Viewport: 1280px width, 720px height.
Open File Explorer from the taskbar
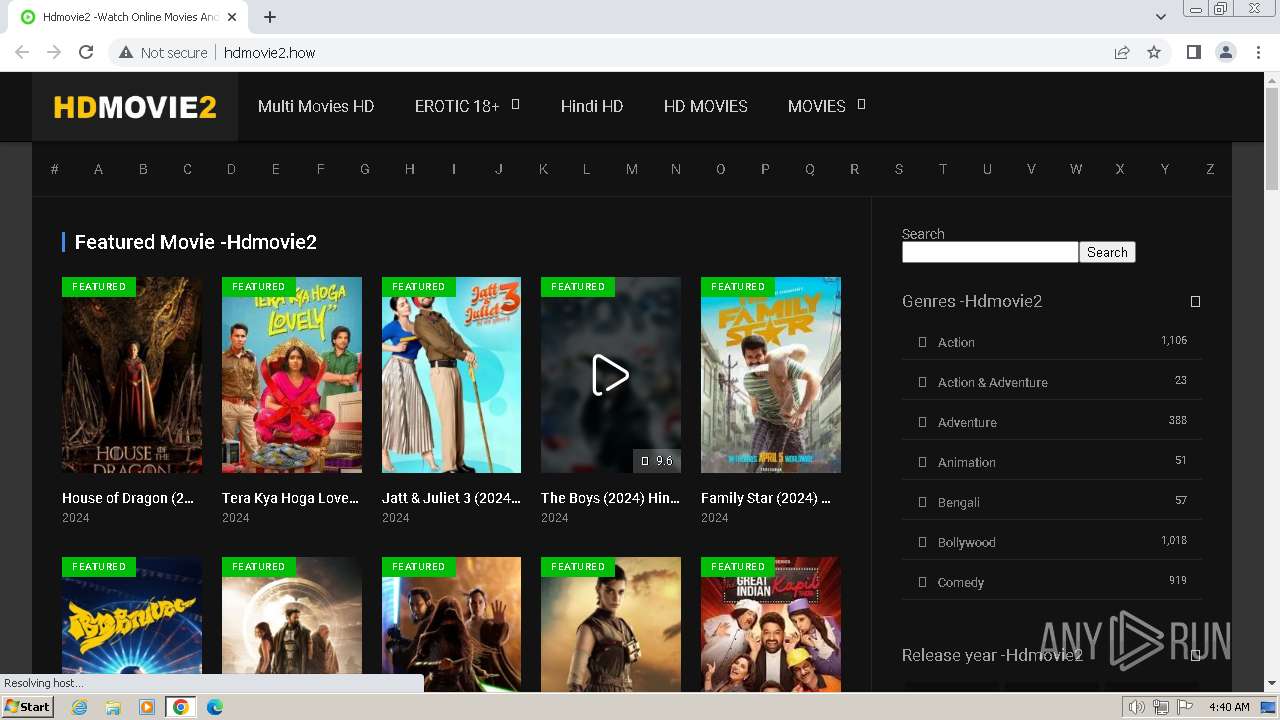pos(113,707)
